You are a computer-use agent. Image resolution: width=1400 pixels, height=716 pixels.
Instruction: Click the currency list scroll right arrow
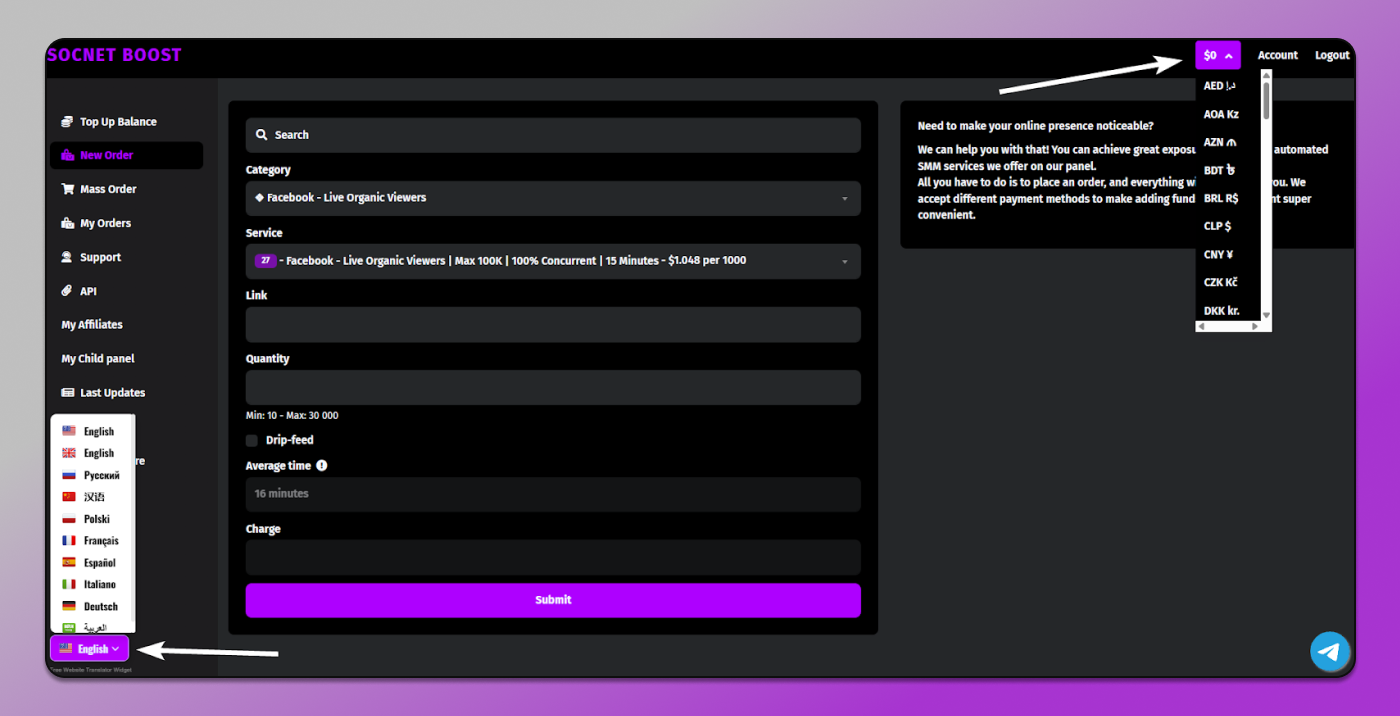coord(1256,327)
